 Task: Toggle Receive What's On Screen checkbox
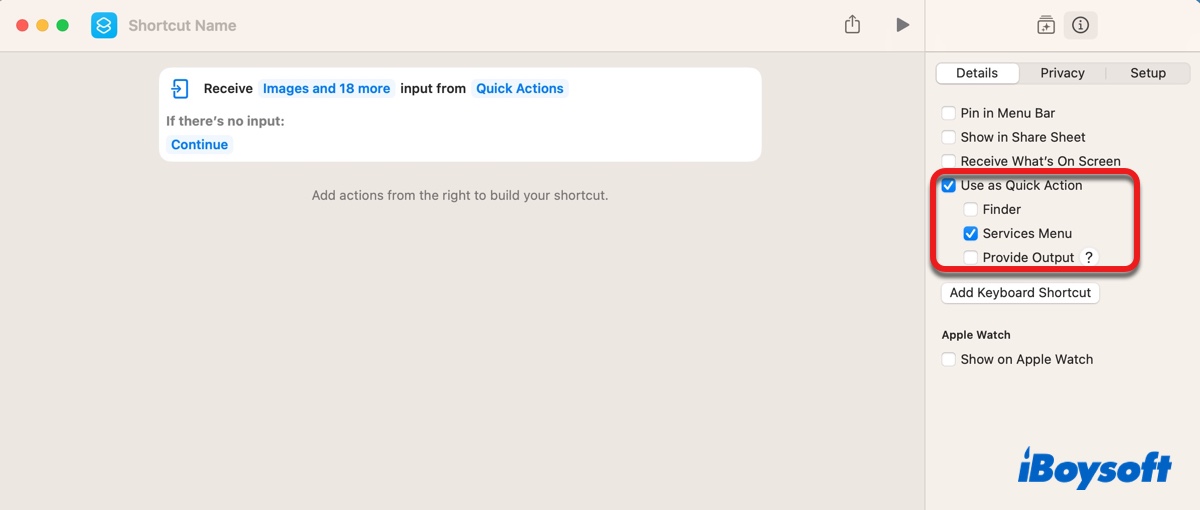(x=949, y=161)
